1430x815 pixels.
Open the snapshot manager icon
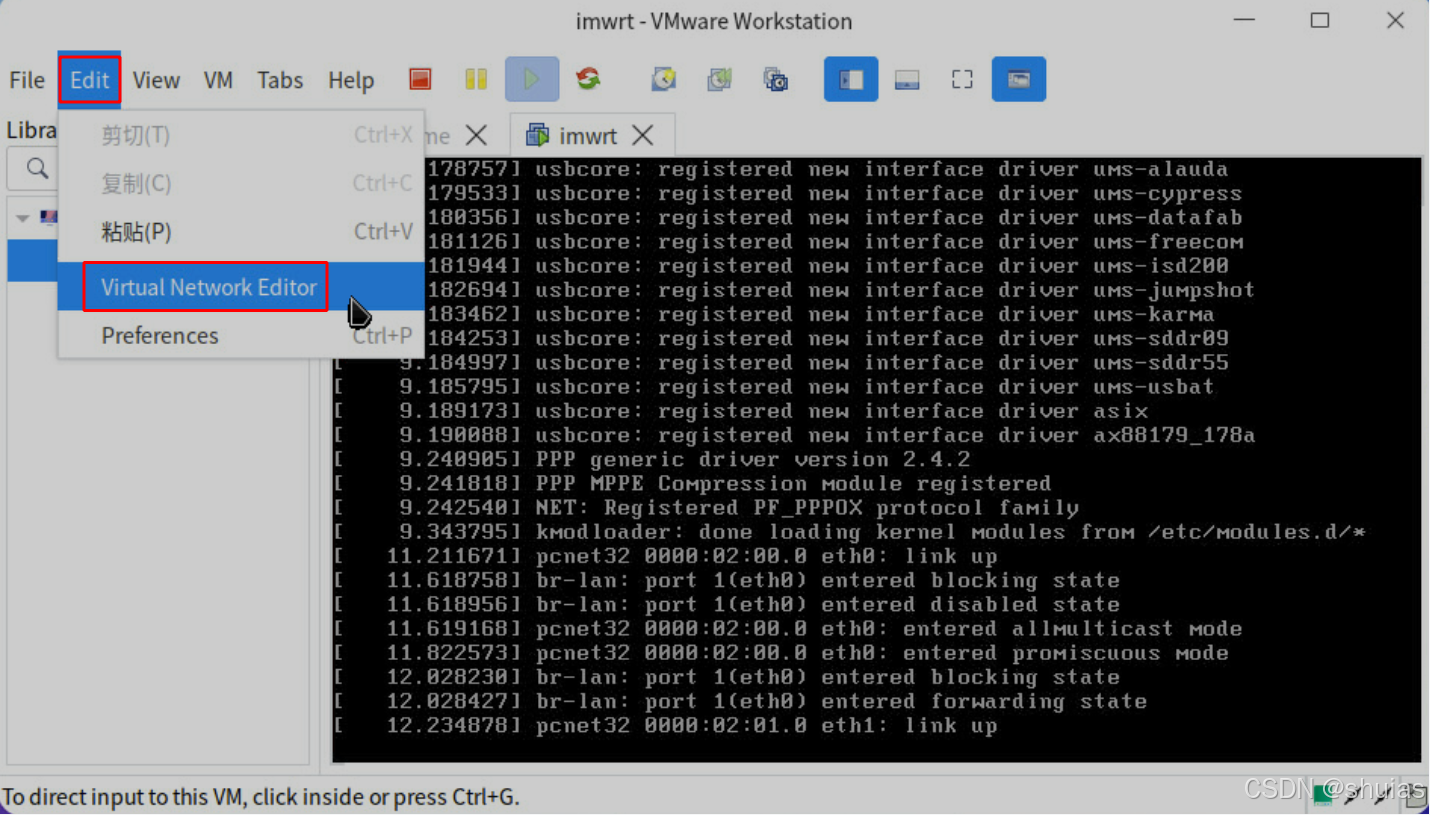click(x=775, y=79)
